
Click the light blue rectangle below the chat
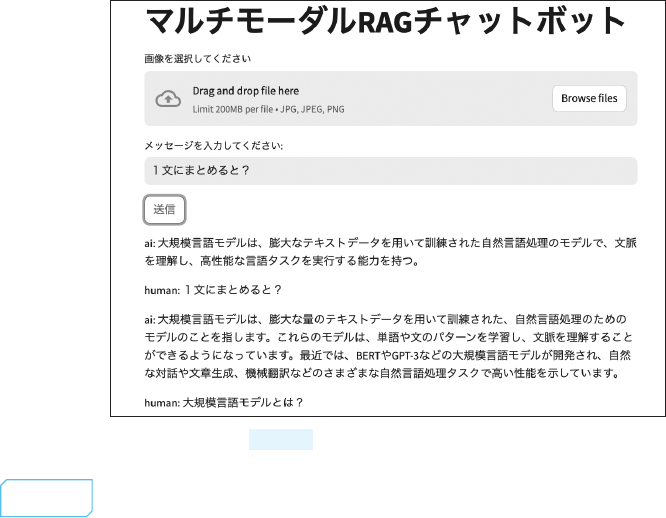(281, 440)
